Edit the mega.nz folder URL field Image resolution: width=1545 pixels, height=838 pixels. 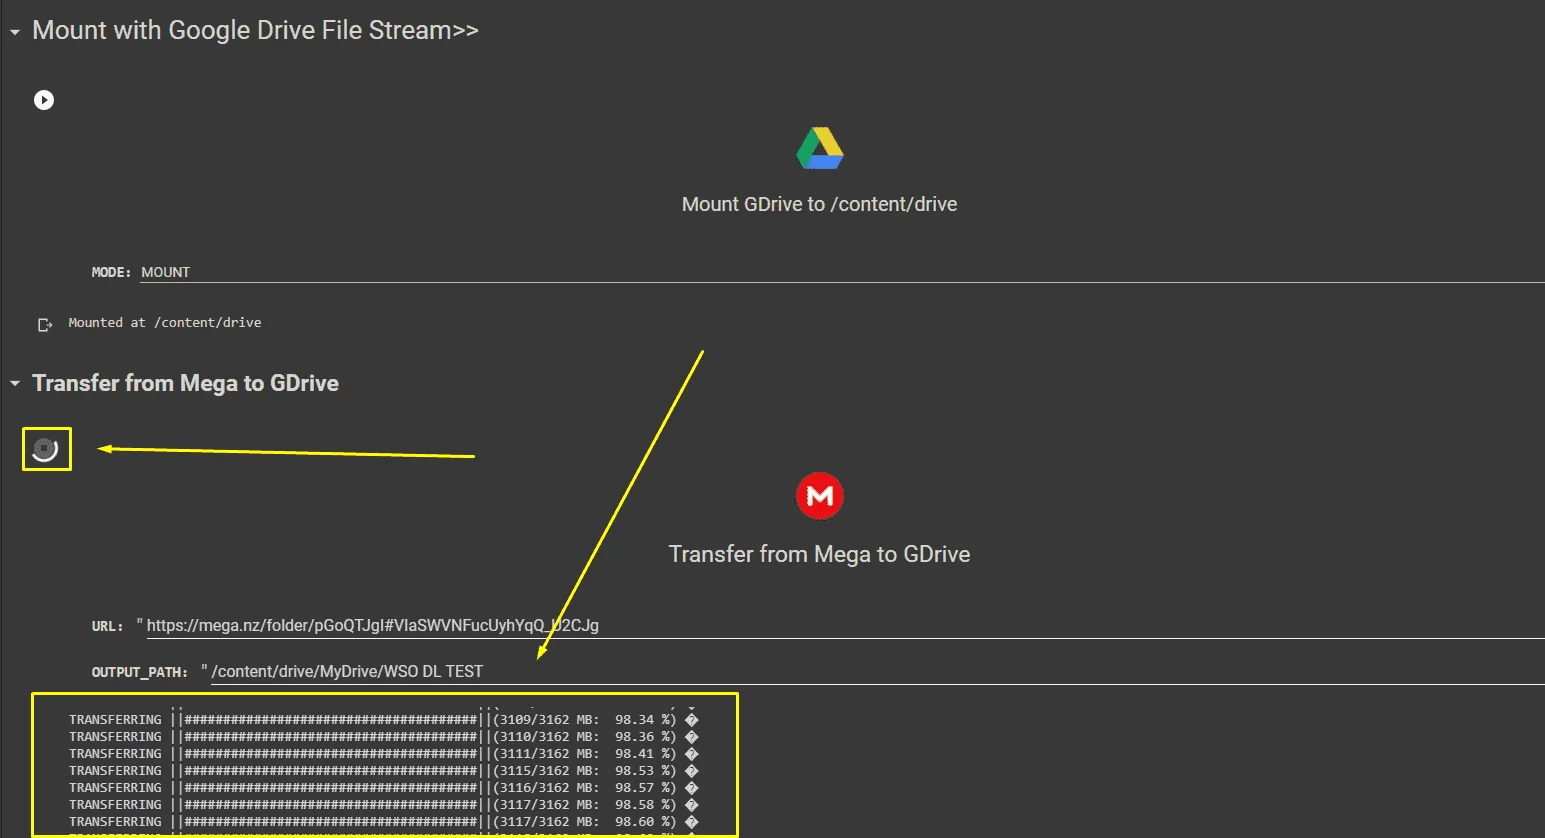point(845,626)
